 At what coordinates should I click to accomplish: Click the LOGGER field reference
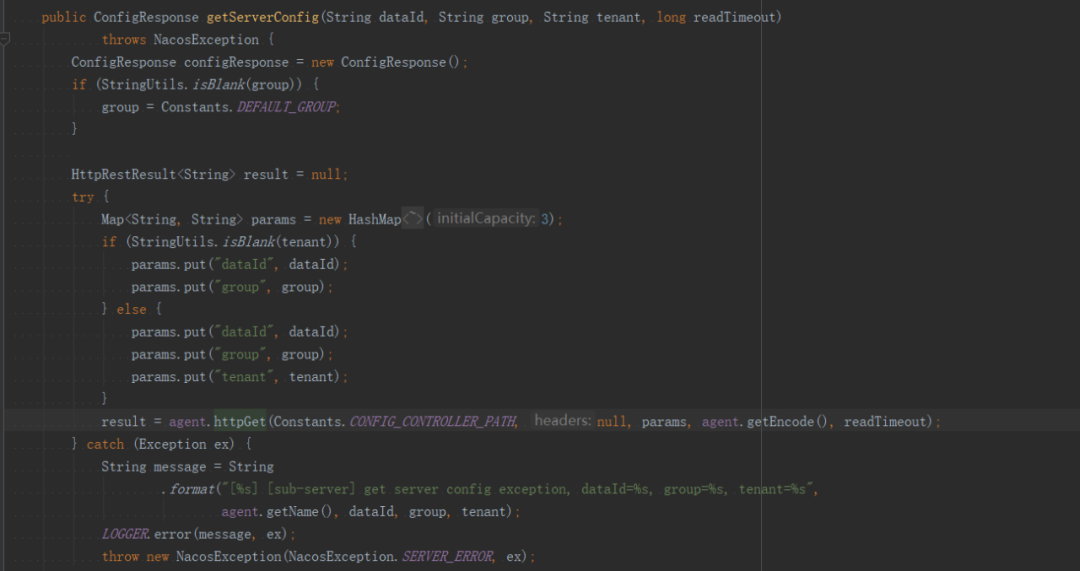pos(125,534)
